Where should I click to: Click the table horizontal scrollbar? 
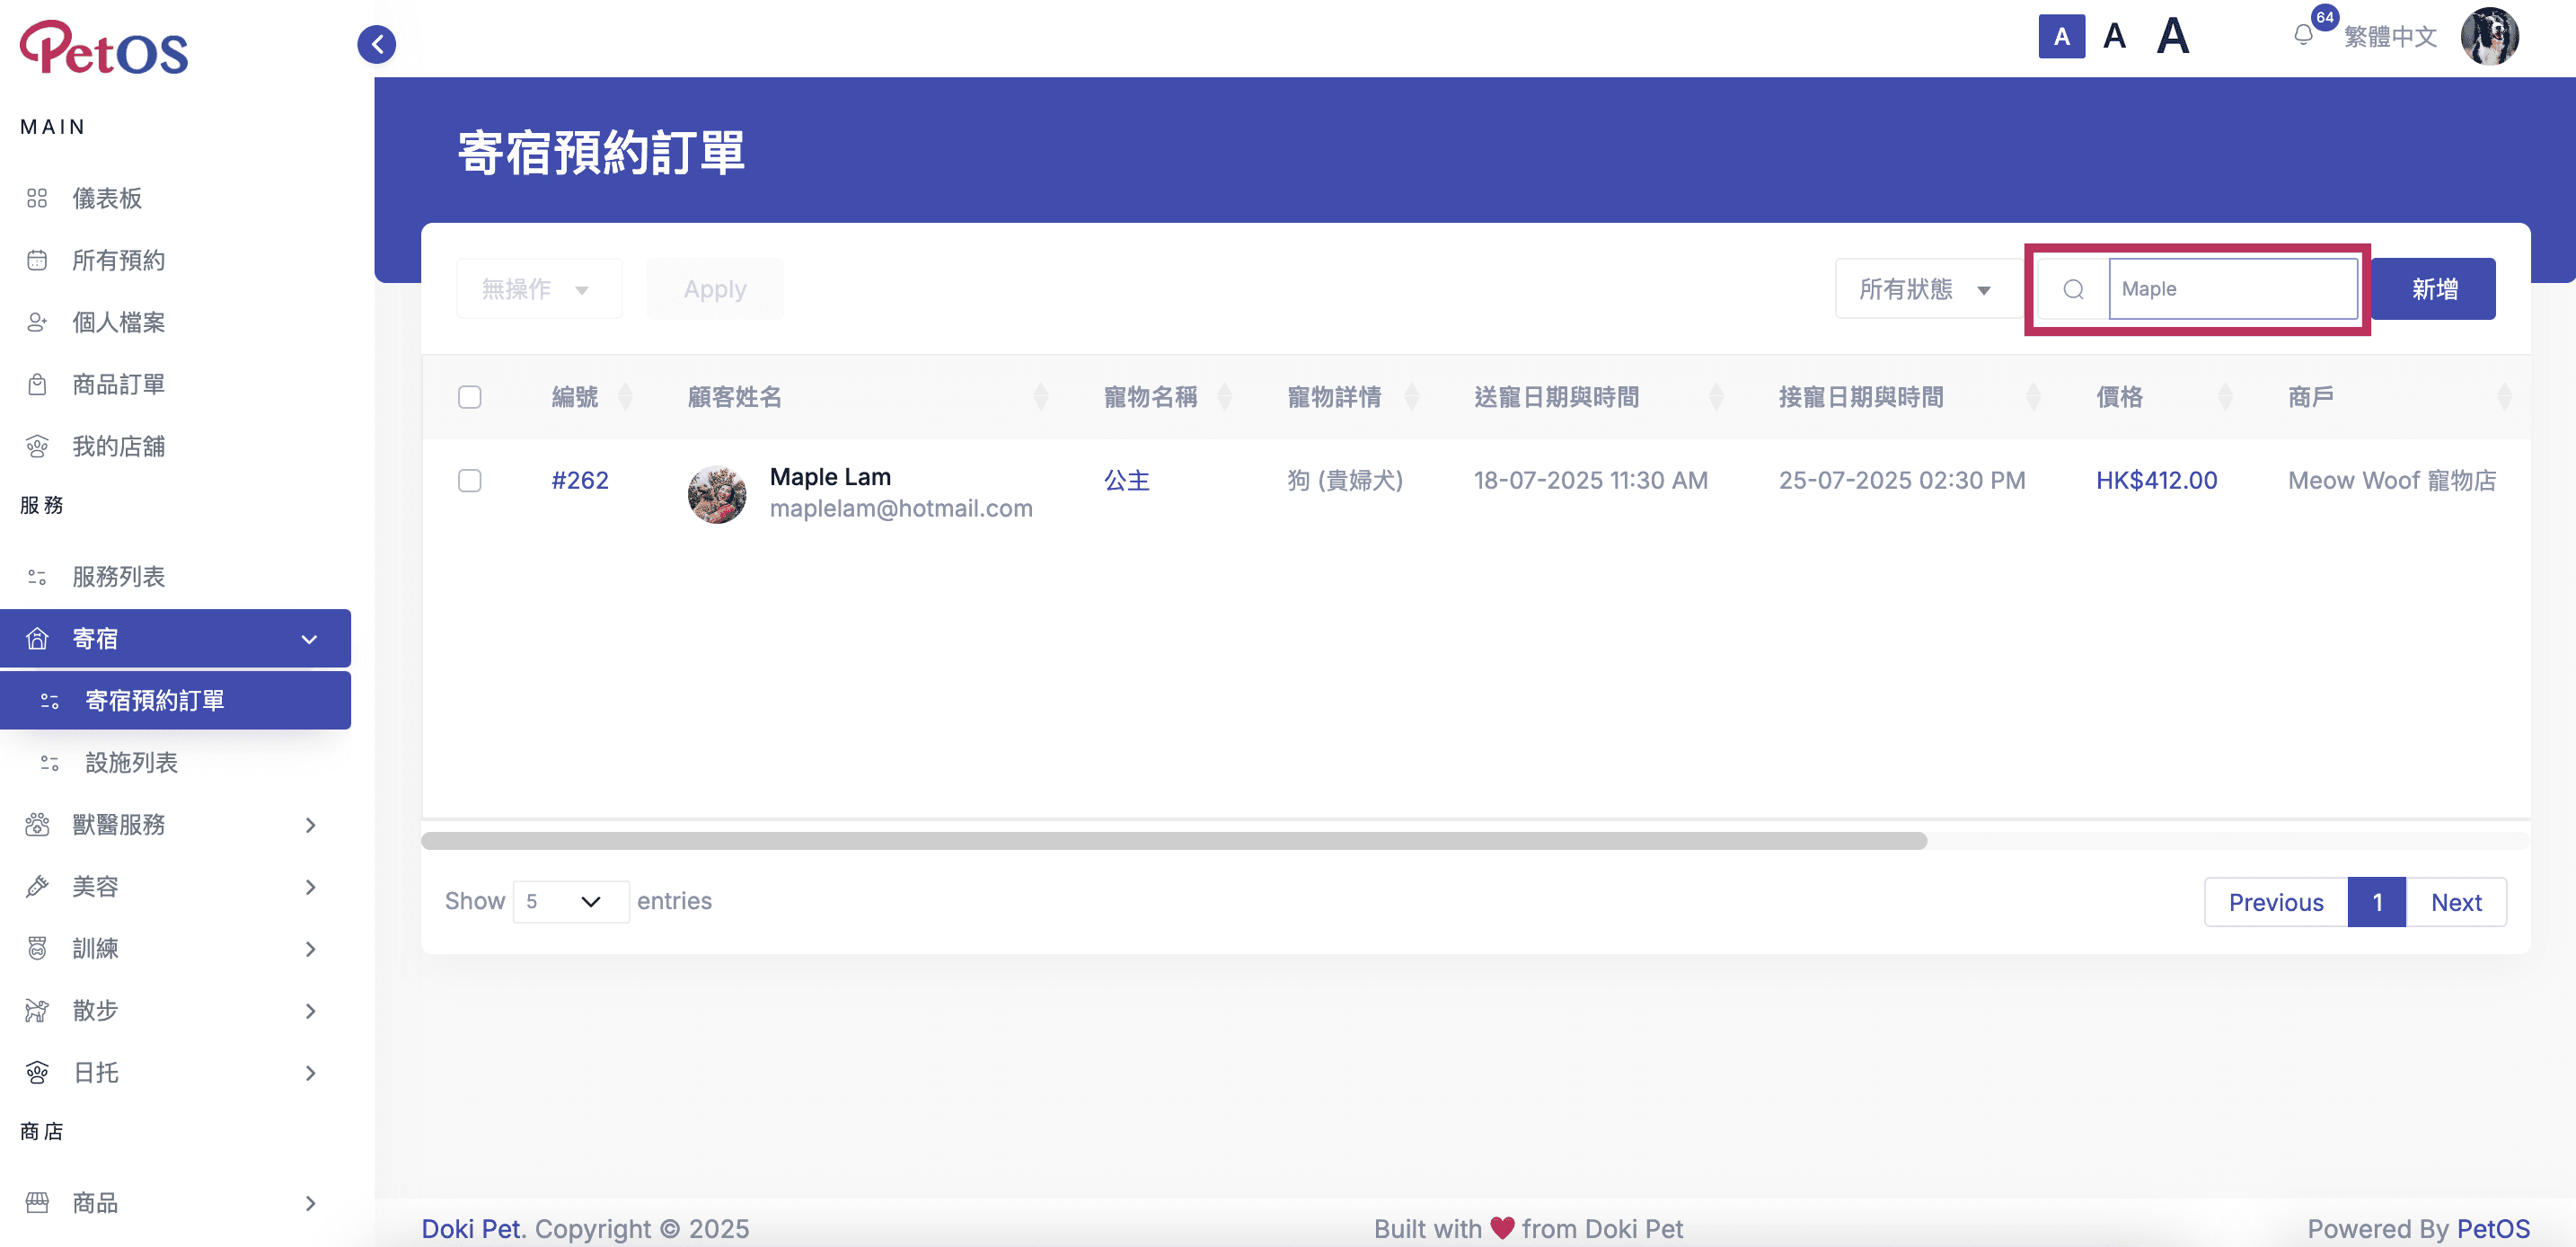(x=1174, y=841)
